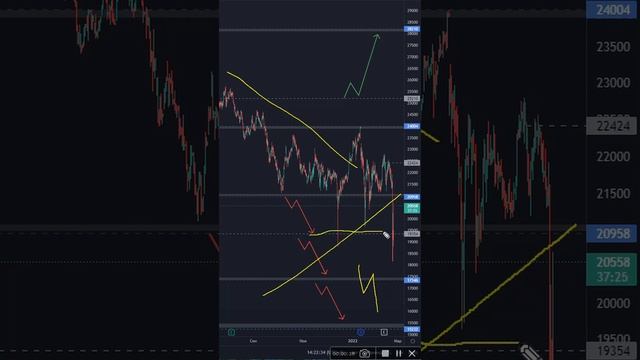Select the 17346 blue price label
640x360 pixels.
[x=411, y=280]
